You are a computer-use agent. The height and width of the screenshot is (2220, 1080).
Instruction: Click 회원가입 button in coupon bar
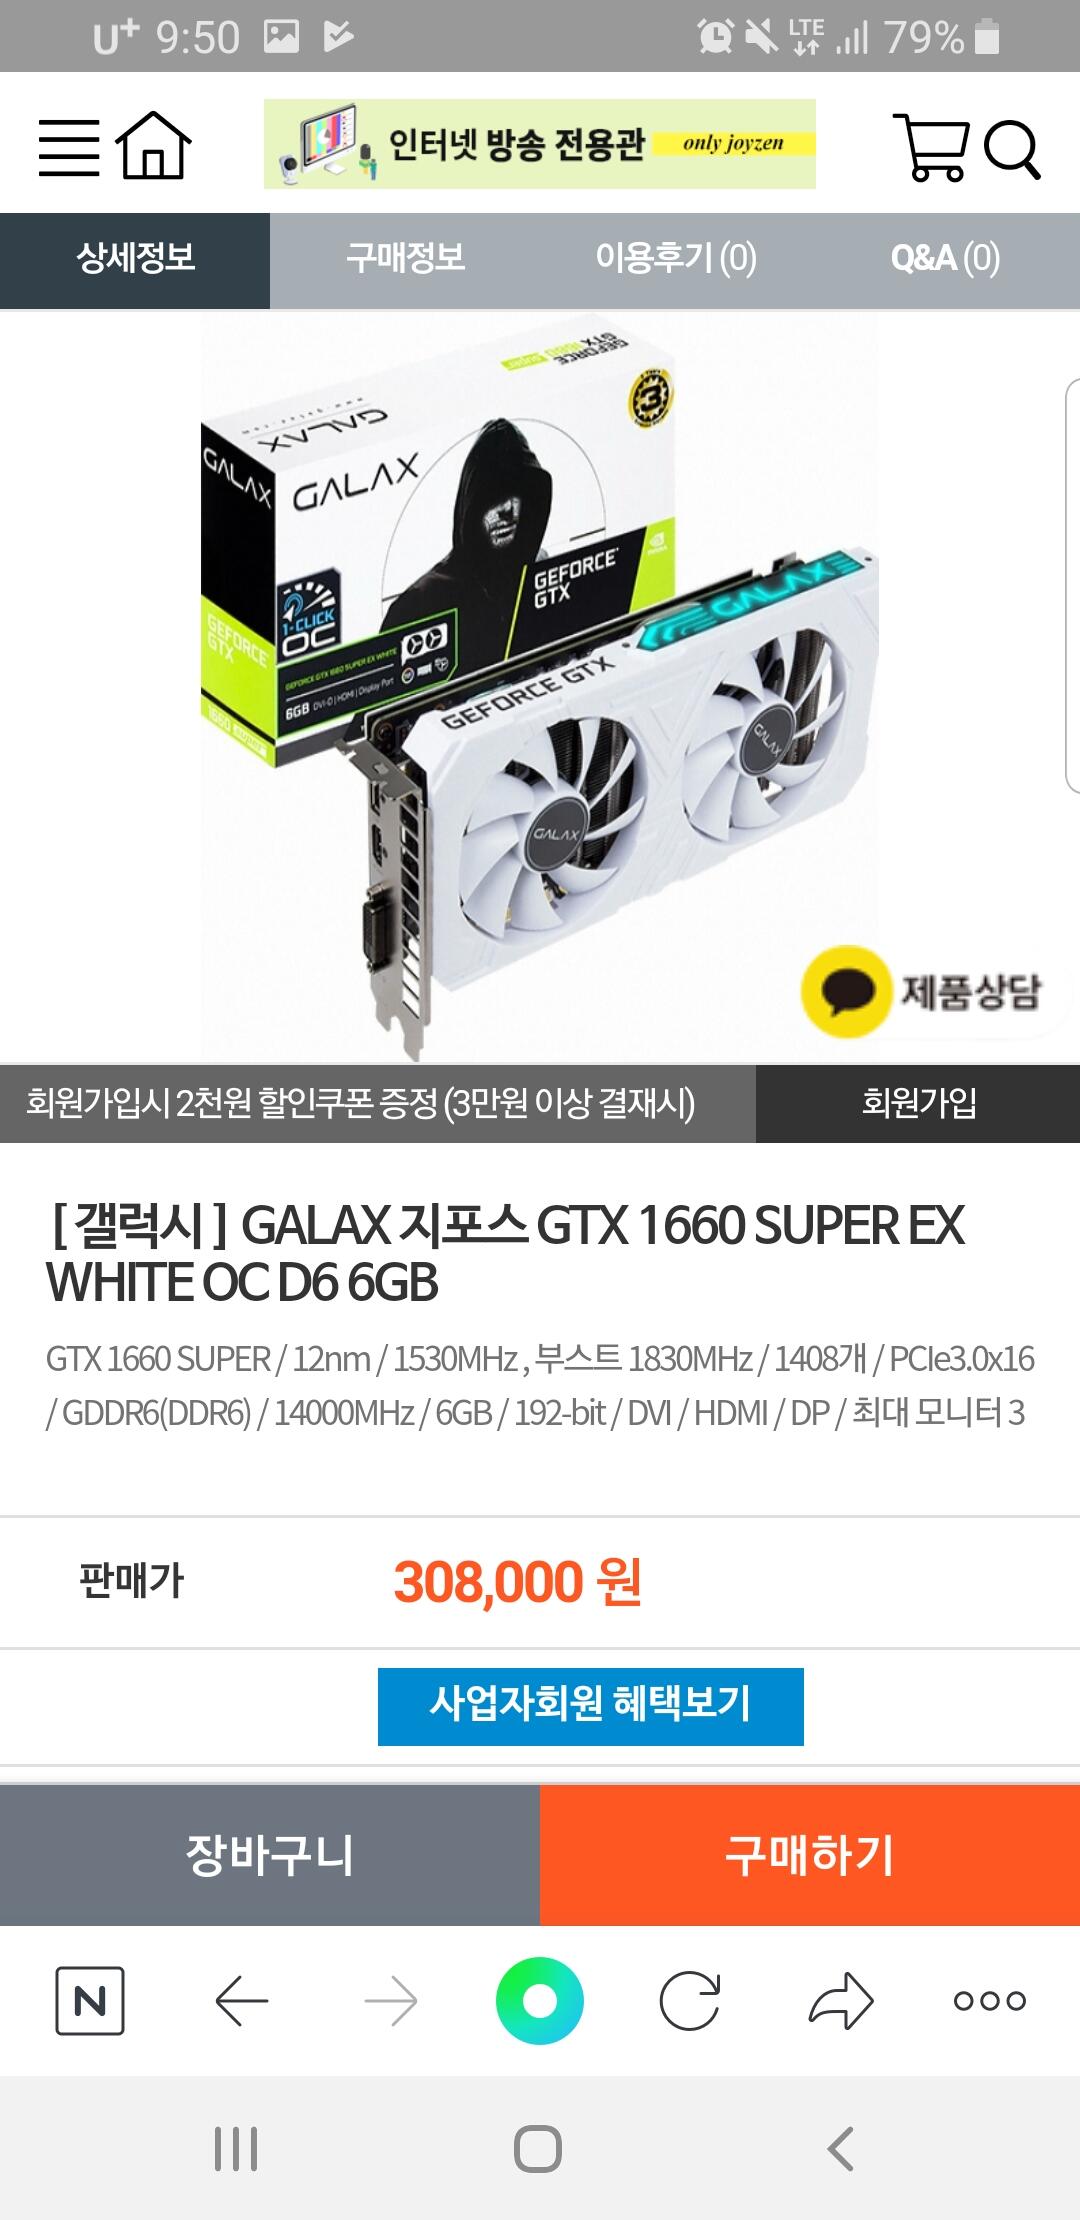click(x=918, y=1103)
